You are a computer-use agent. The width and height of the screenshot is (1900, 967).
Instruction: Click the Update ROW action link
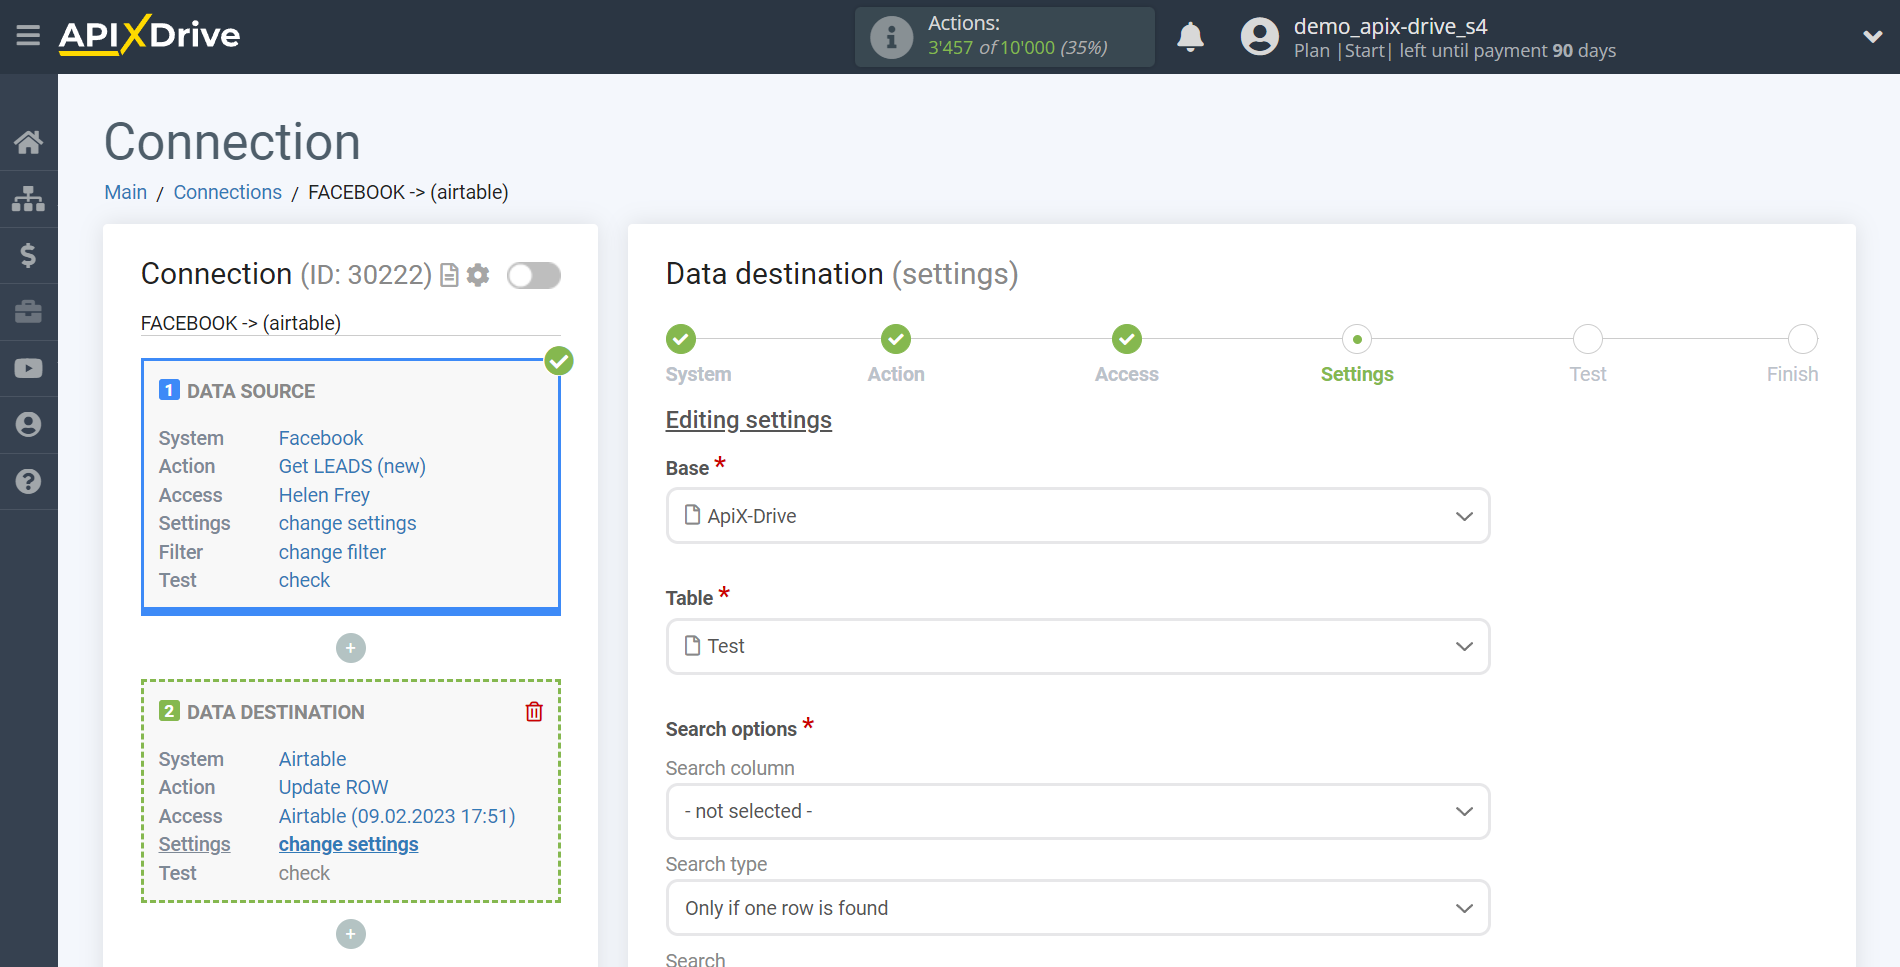click(x=333, y=787)
